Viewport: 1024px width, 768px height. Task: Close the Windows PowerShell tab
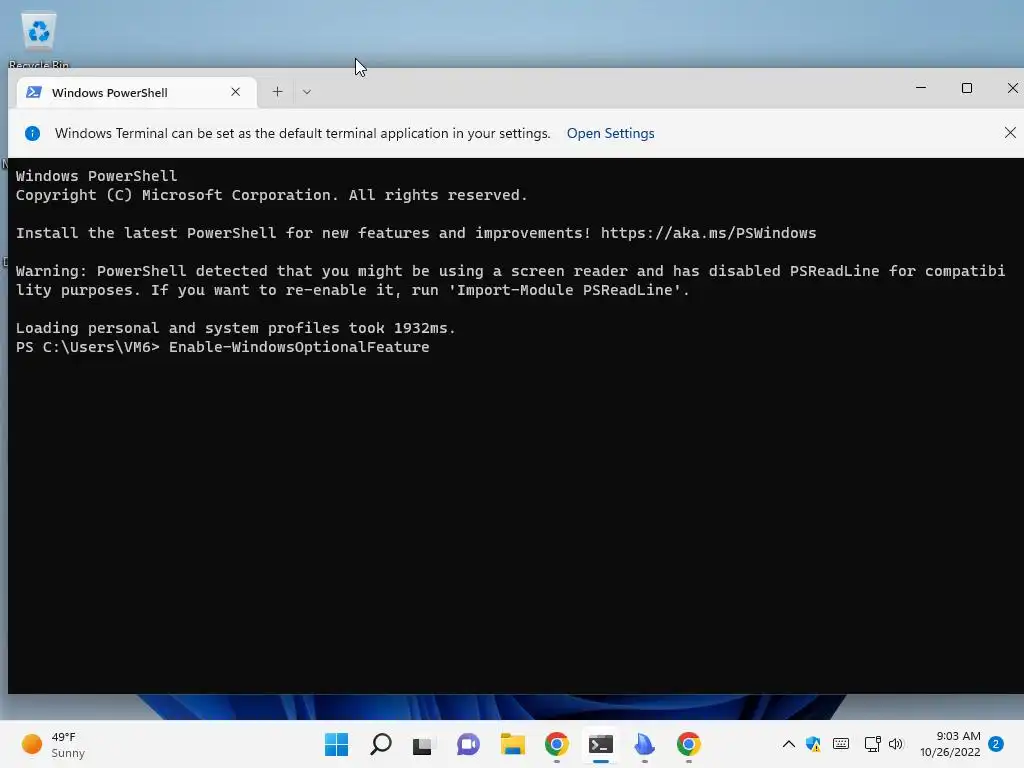[236, 92]
